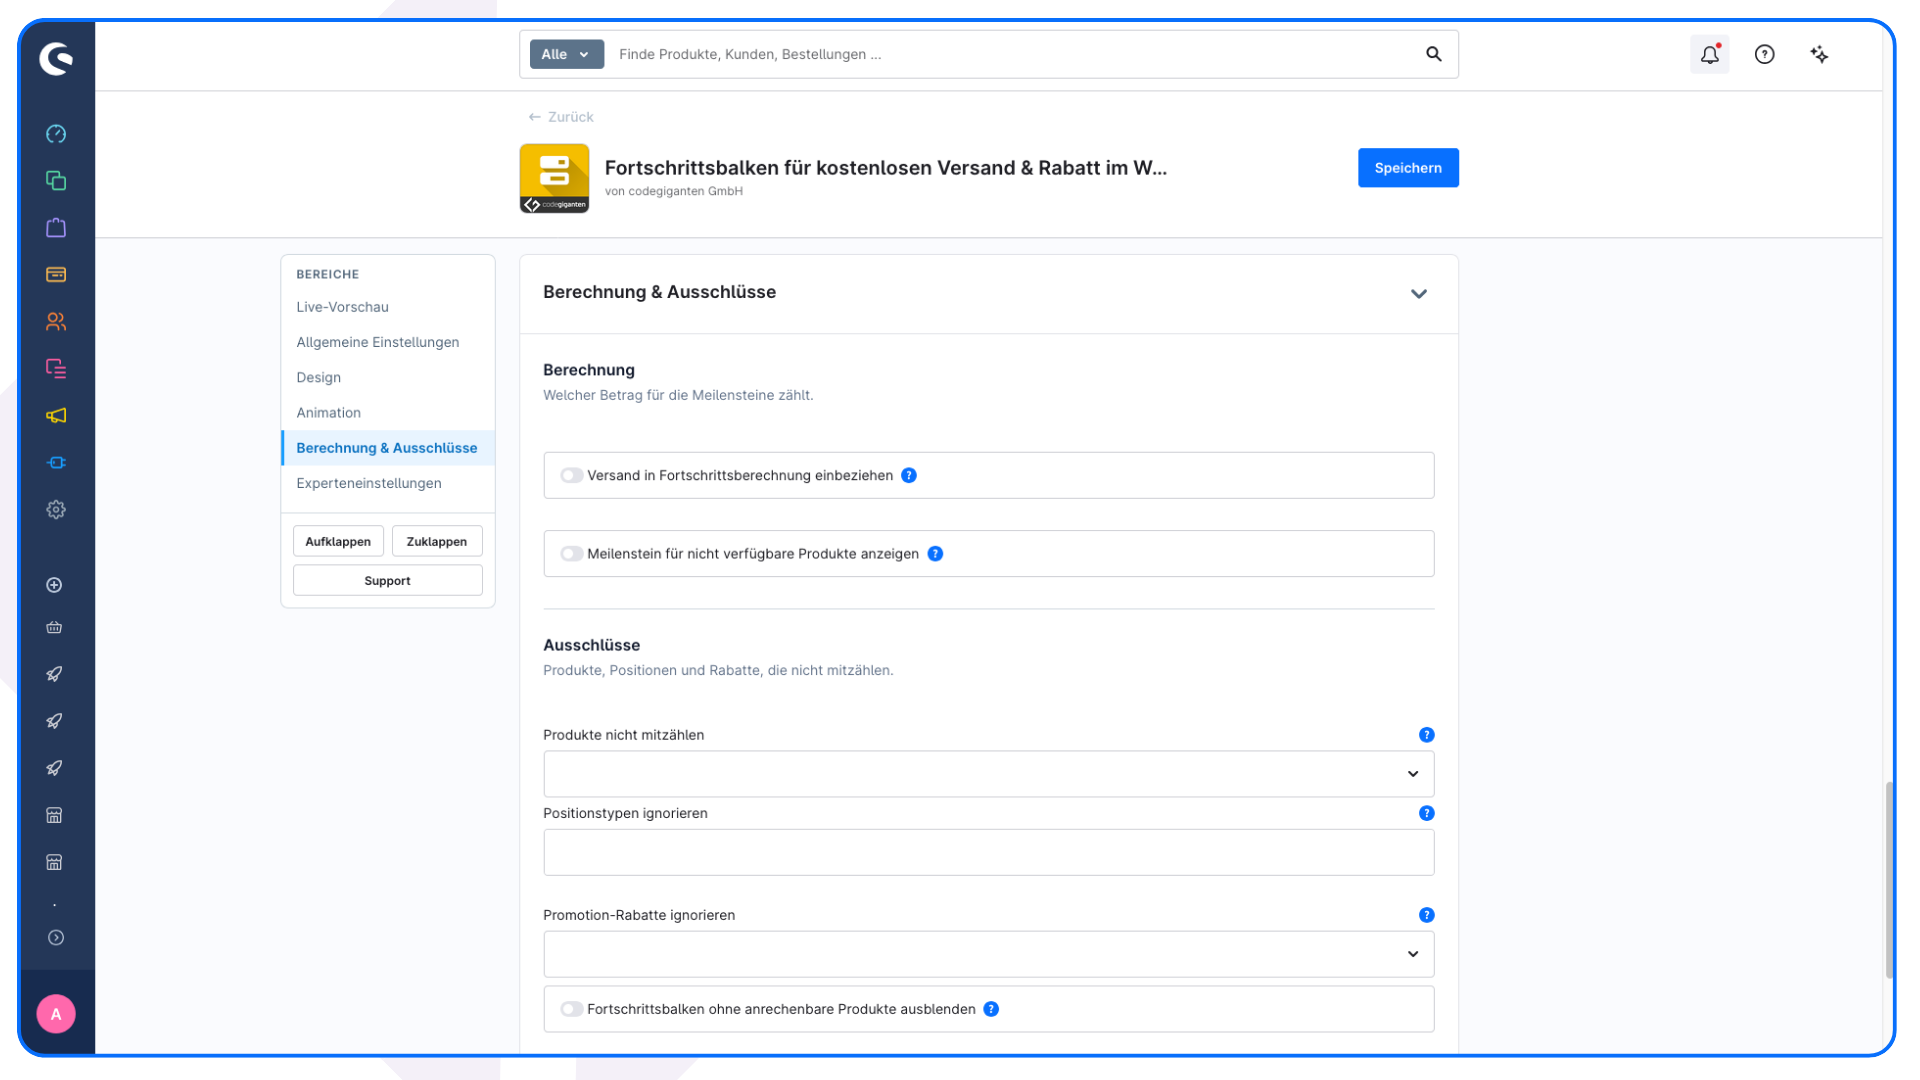Click the Zurück link
Viewport: 1920px width, 1080px height.
pos(561,117)
